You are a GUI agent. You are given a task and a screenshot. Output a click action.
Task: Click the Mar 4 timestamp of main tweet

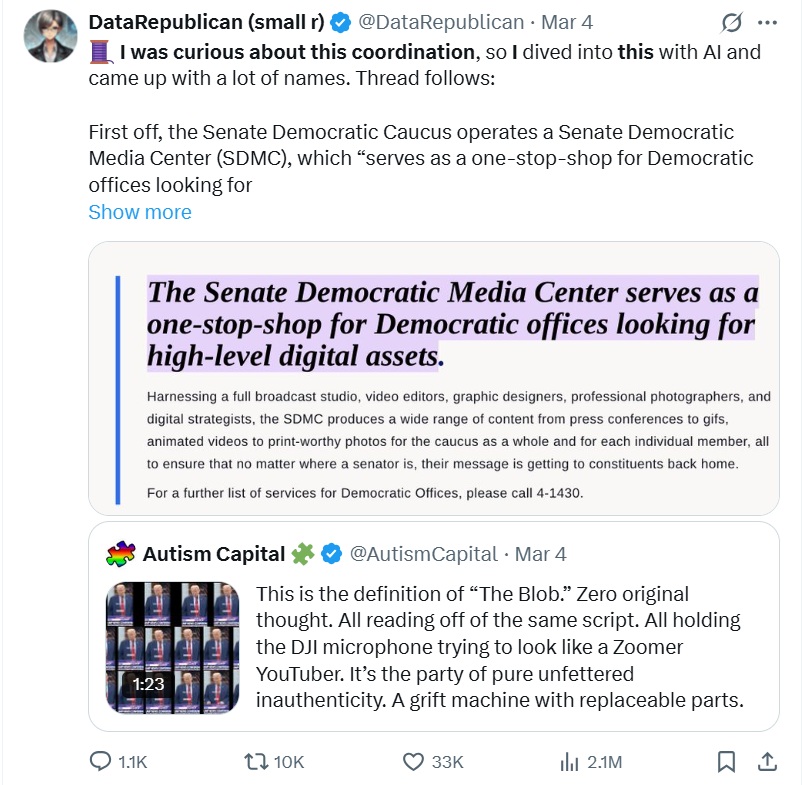tap(567, 22)
